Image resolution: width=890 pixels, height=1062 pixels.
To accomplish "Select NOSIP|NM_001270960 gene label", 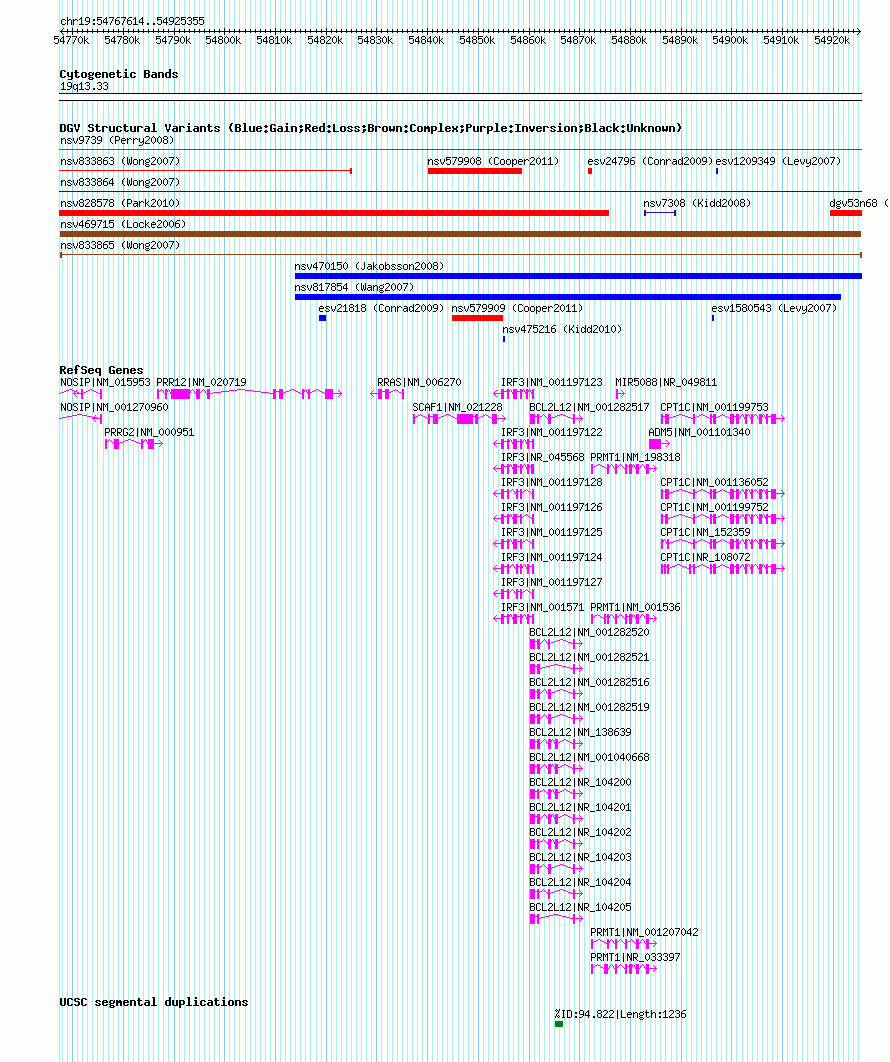I will pos(114,407).
